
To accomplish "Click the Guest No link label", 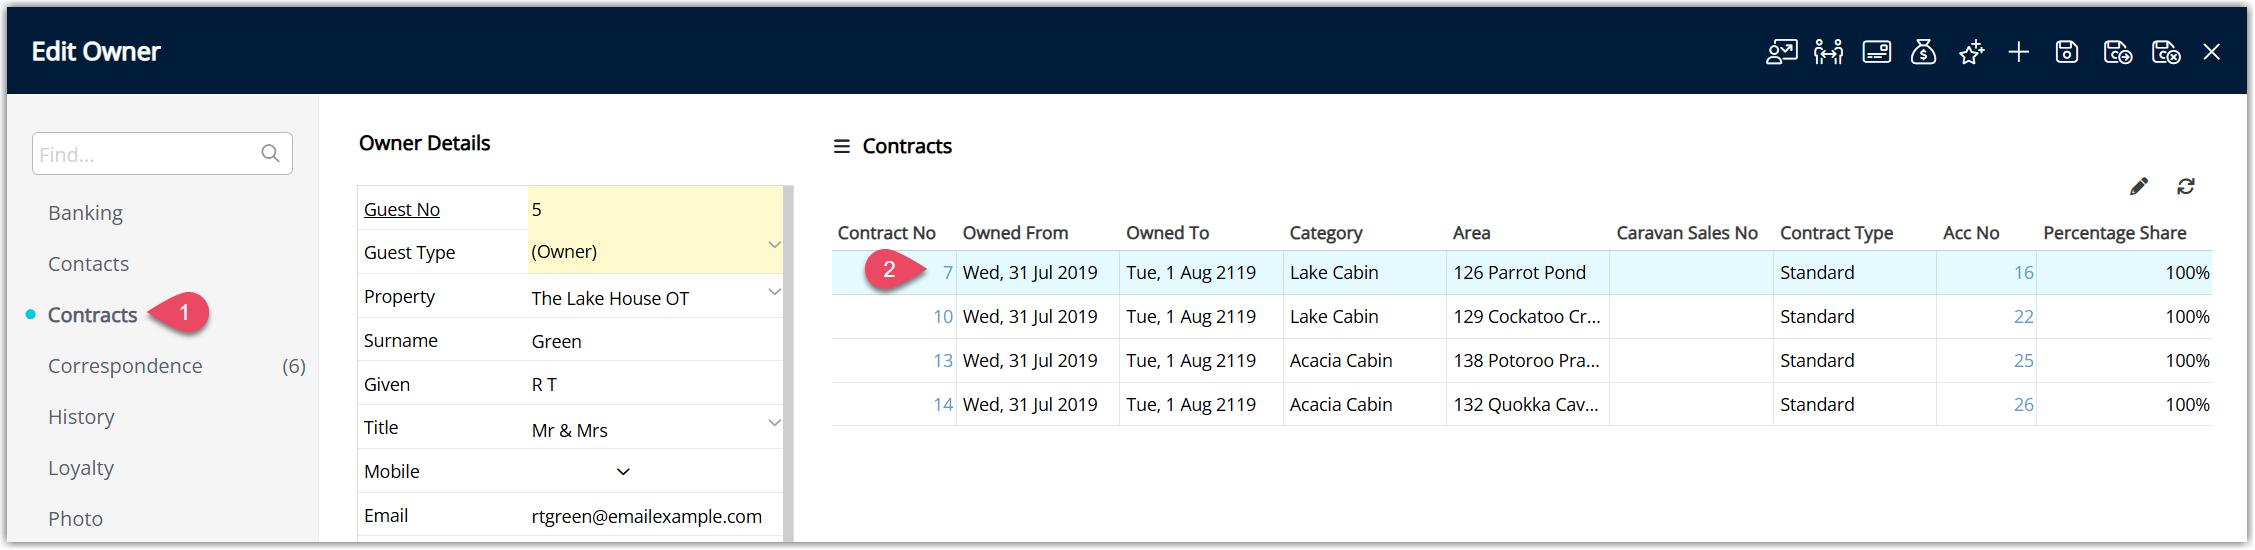I will tap(402, 209).
